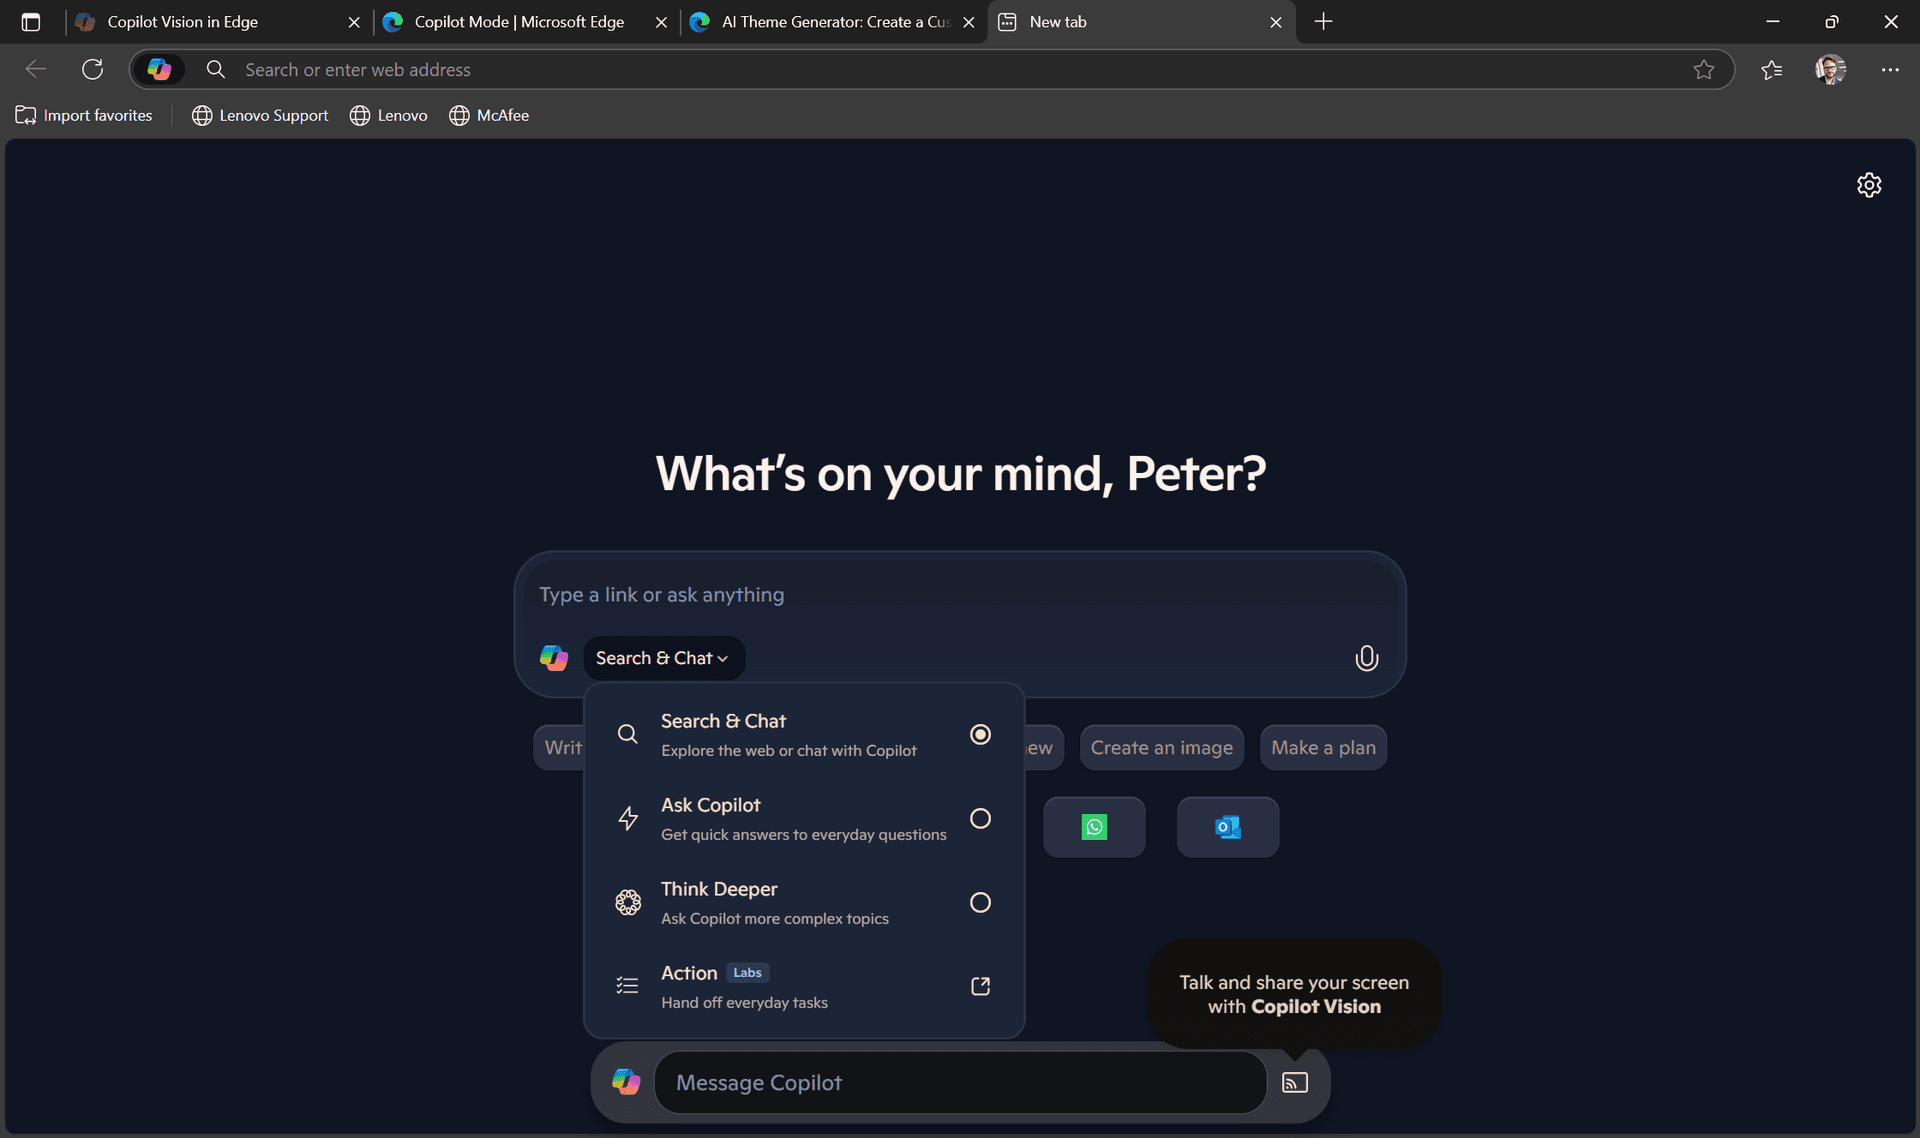The width and height of the screenshot is (1920, 1138).
Task: Click the Create an image suggestion
Action: pos(1161,748)
